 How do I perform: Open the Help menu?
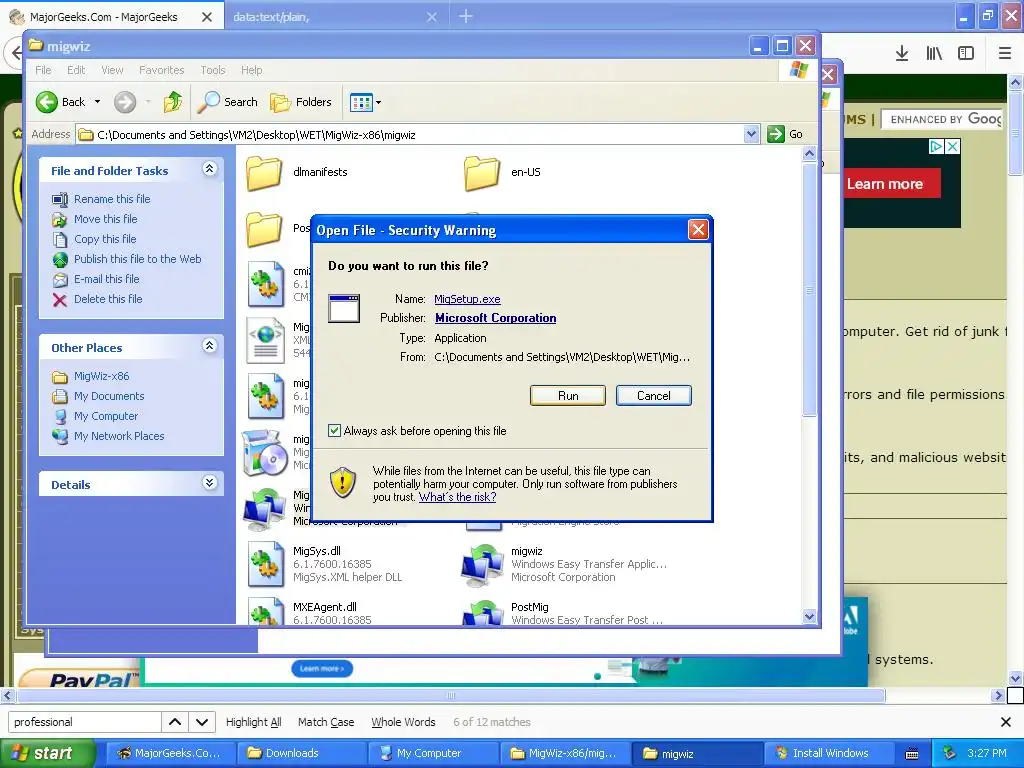pos(251,70)
